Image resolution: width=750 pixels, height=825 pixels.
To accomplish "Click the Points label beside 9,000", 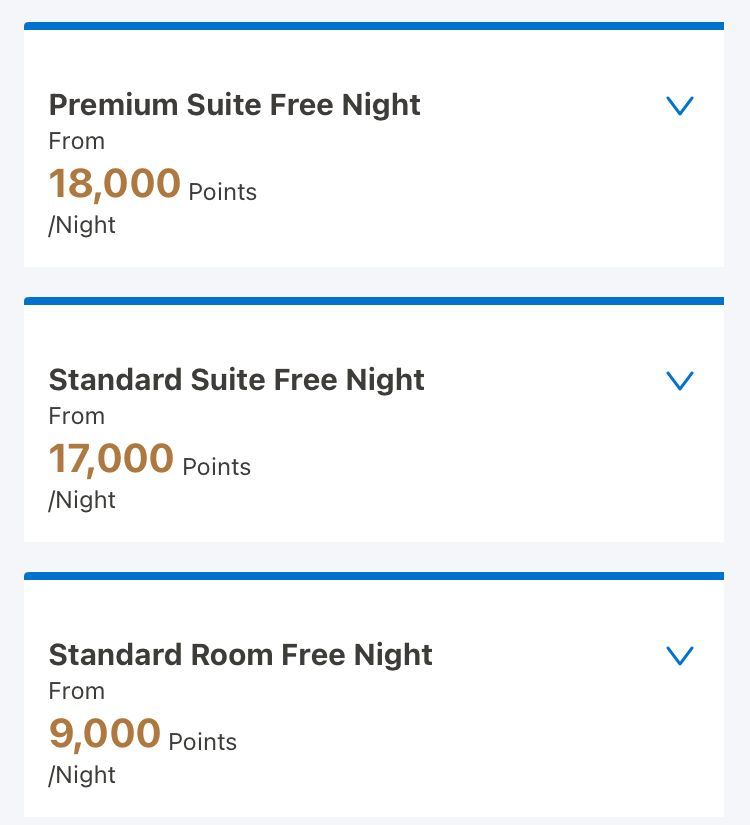I will [x=203, y=742].
